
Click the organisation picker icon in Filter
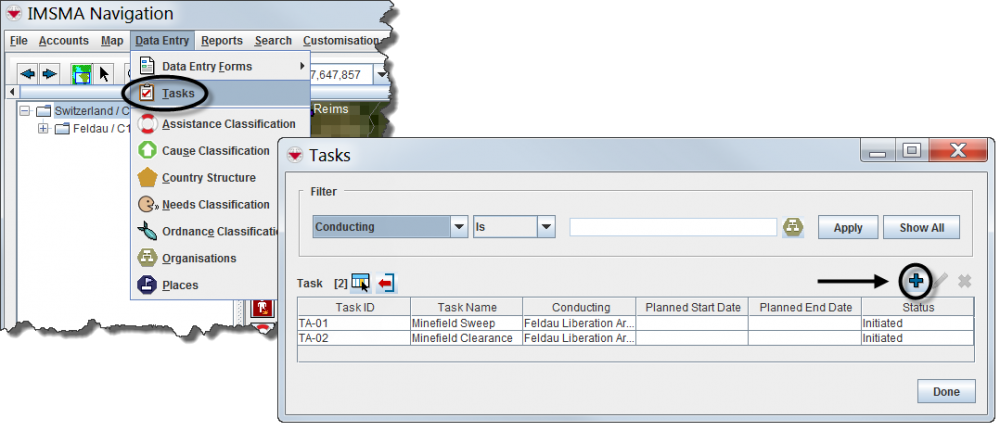[794, 227]
